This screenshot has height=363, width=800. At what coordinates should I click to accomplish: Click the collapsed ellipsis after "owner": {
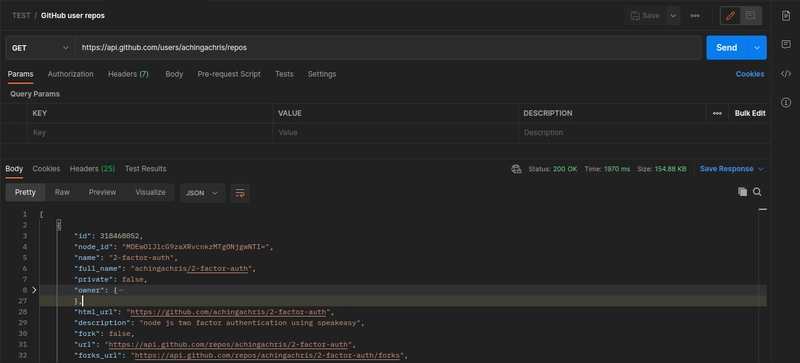click(121, 290)
